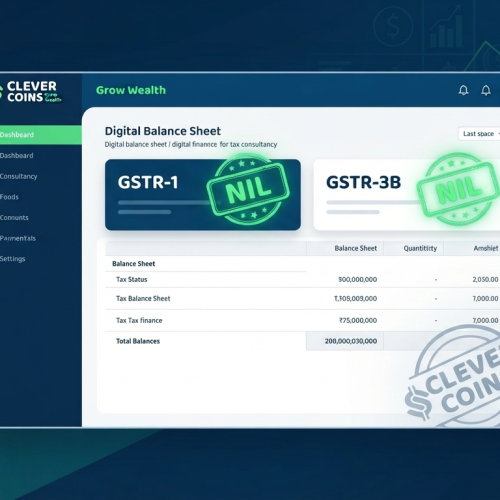The width and height of the screenshot is (500, 500).
Task: Select the Tax Balance Sheet row
Action: click(x=302, y=298)
